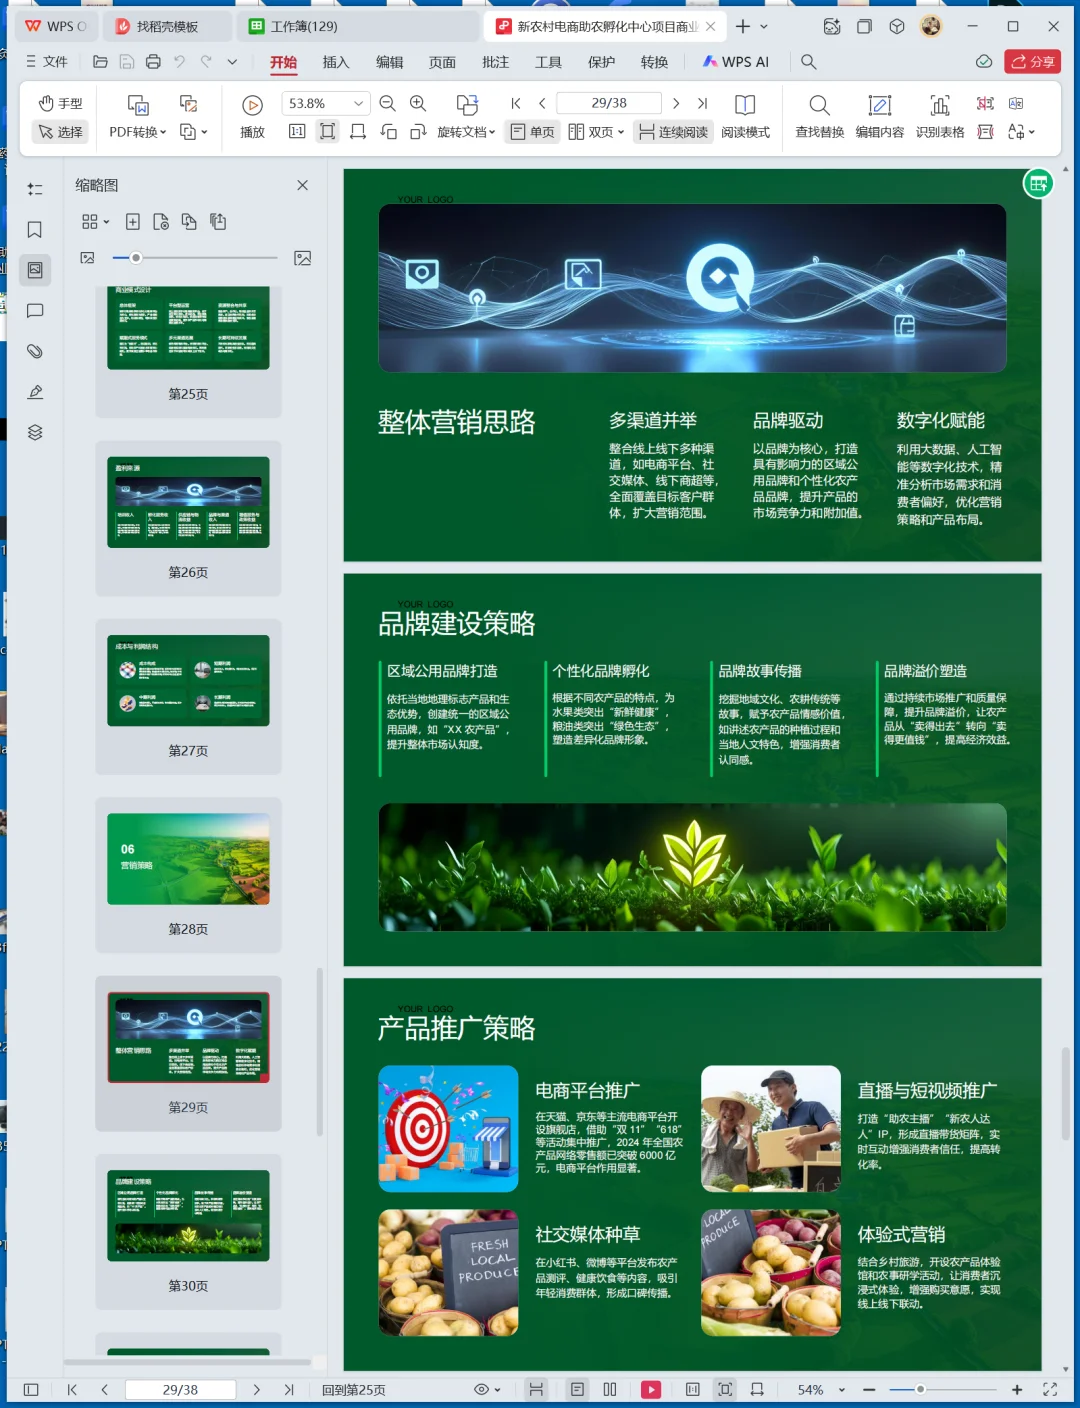
Task: Expand the quick access toolbar chevron
Action: [232, 62]
